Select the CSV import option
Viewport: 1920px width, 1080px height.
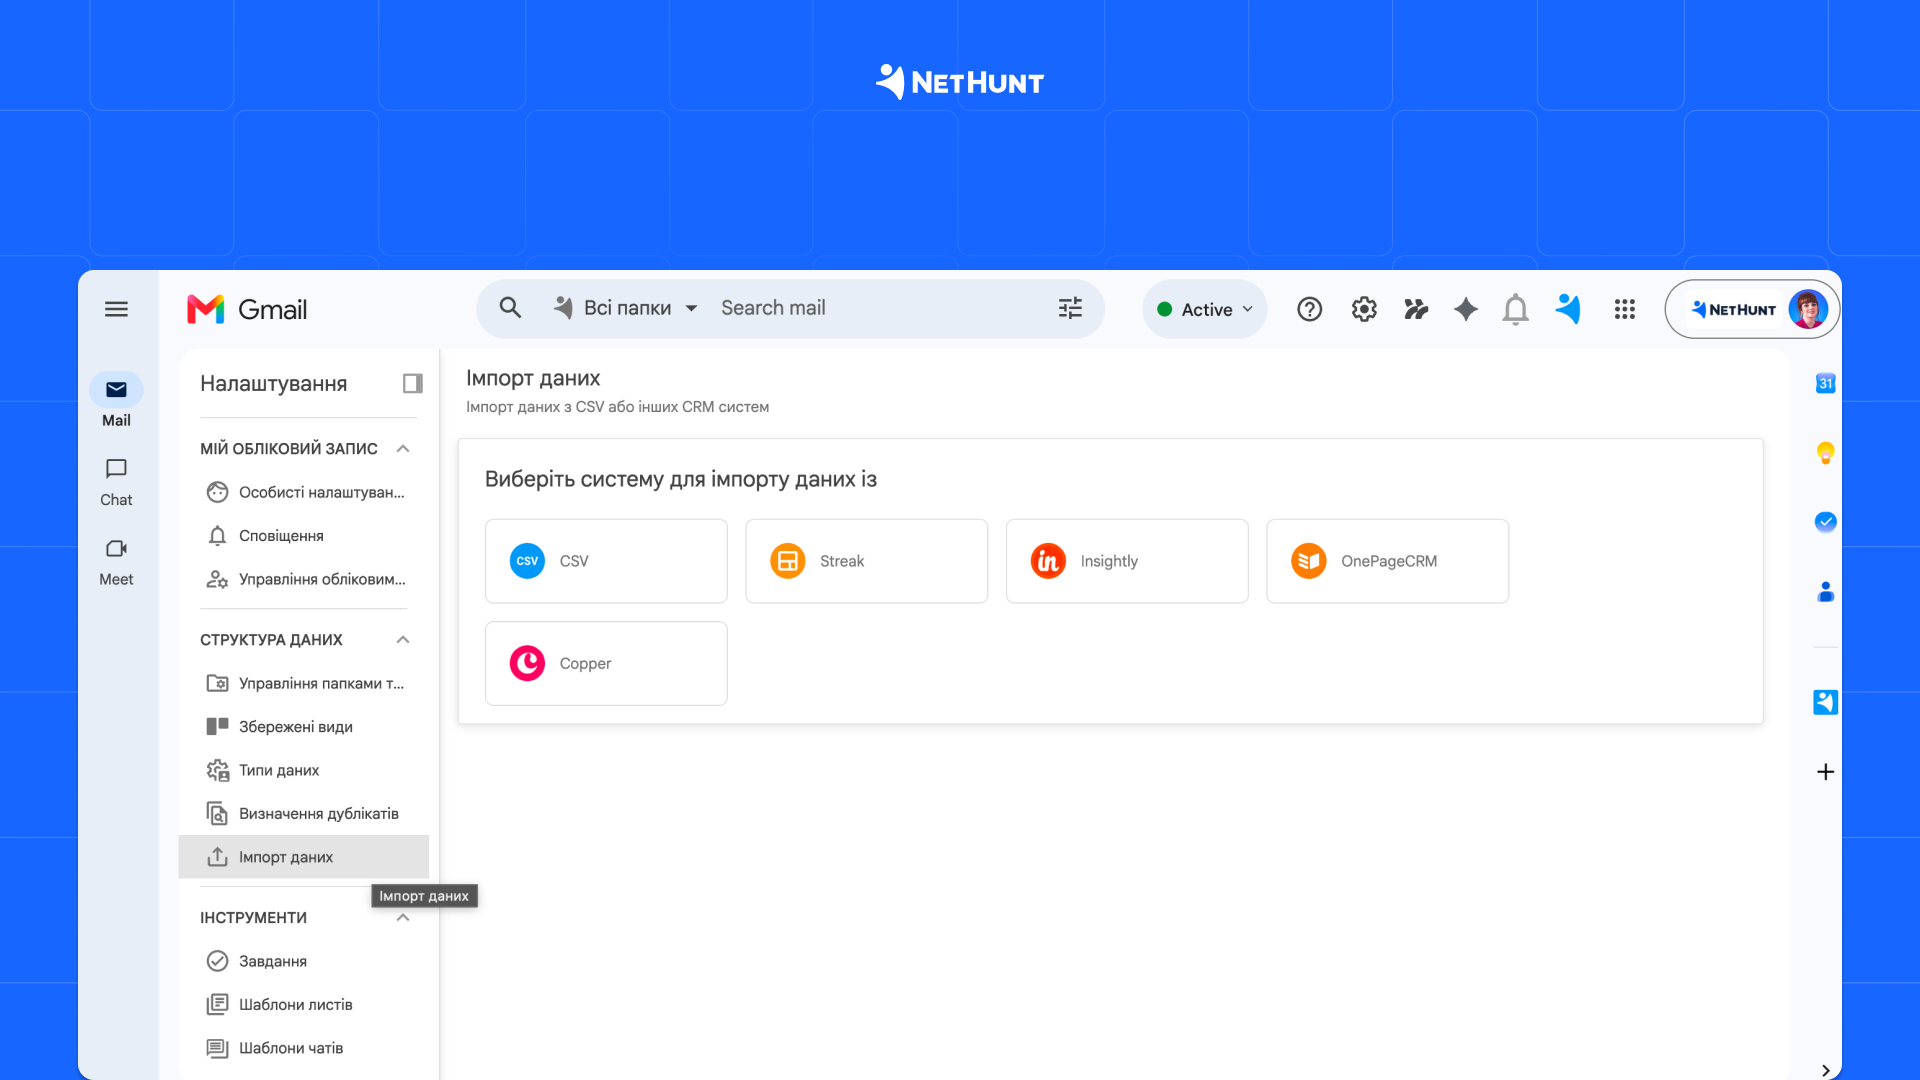(606, 561)
